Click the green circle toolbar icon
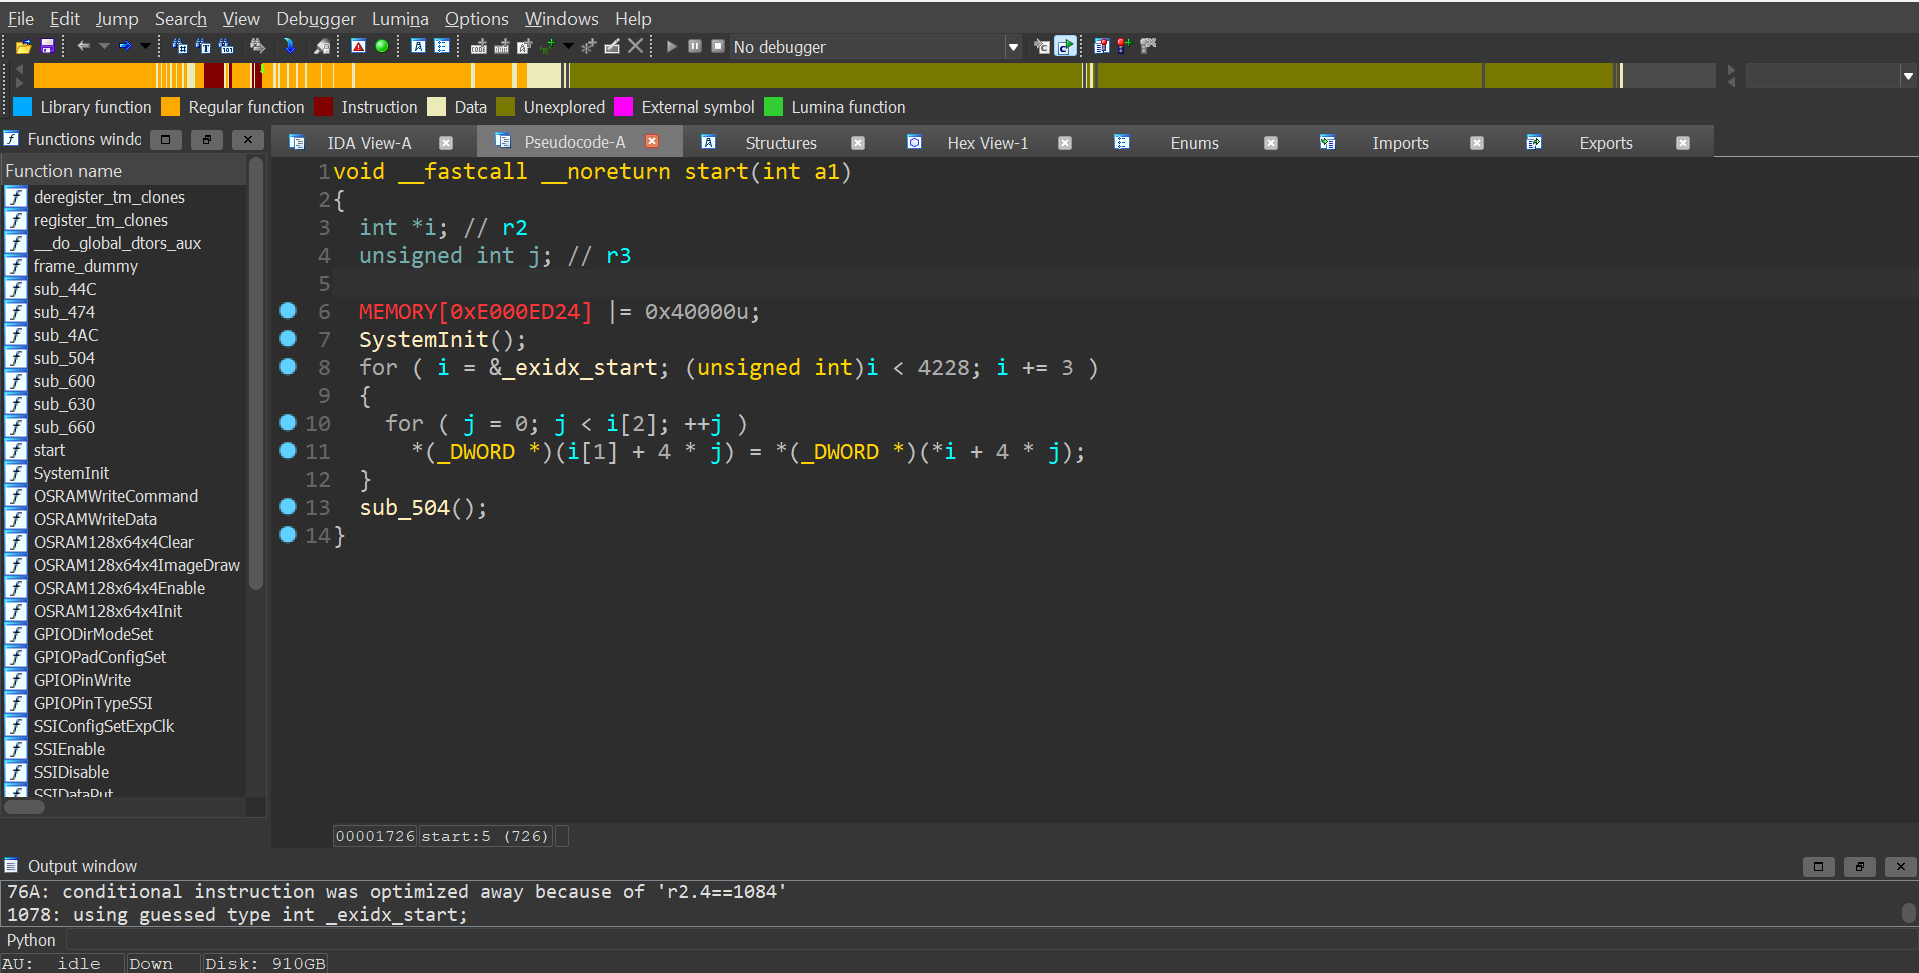Image resolution: width=1919 pixels, height=973 pixels. [x=381, y=46]
